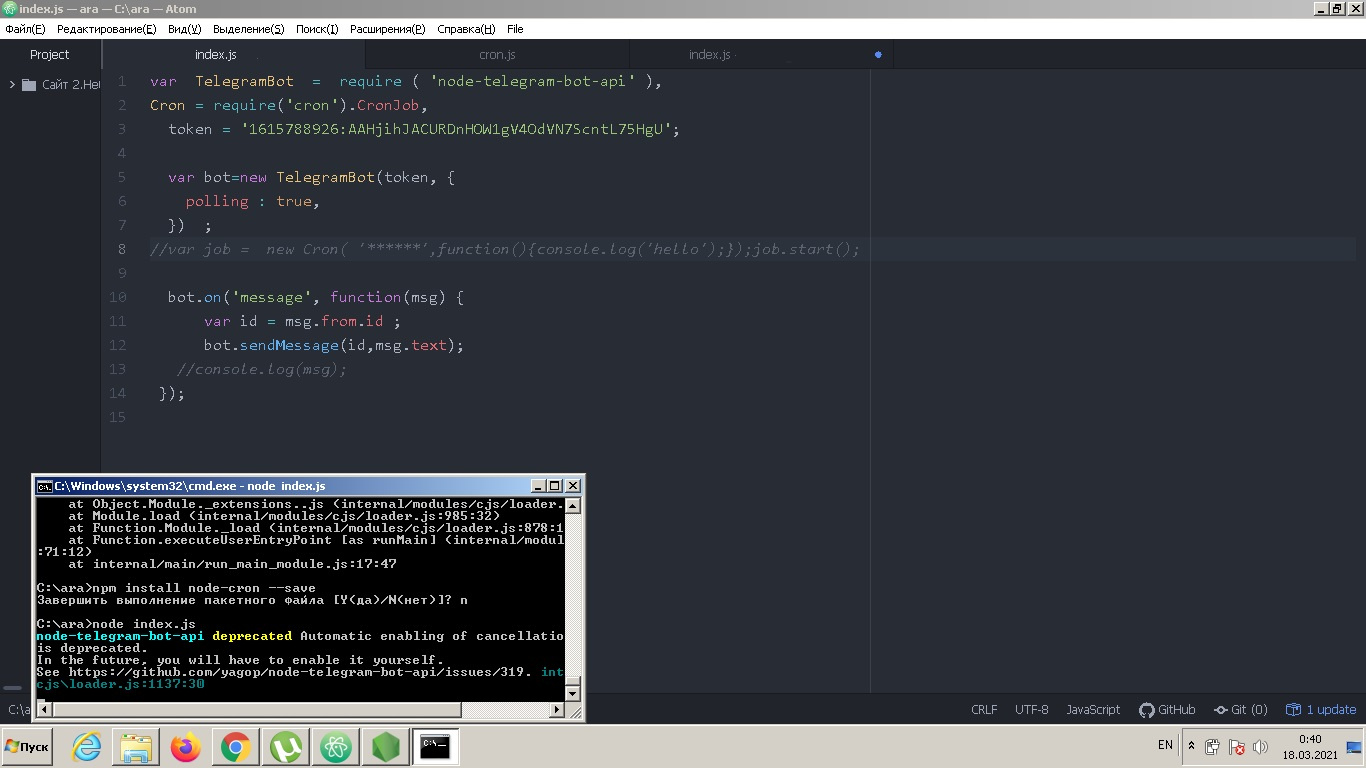
Task: Click the token string on line 3
Action: pyautogui.click(x=457, y=129)
